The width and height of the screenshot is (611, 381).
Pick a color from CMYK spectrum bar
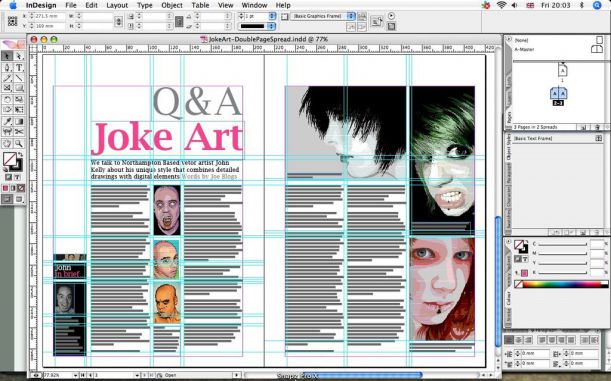(562, 284)
